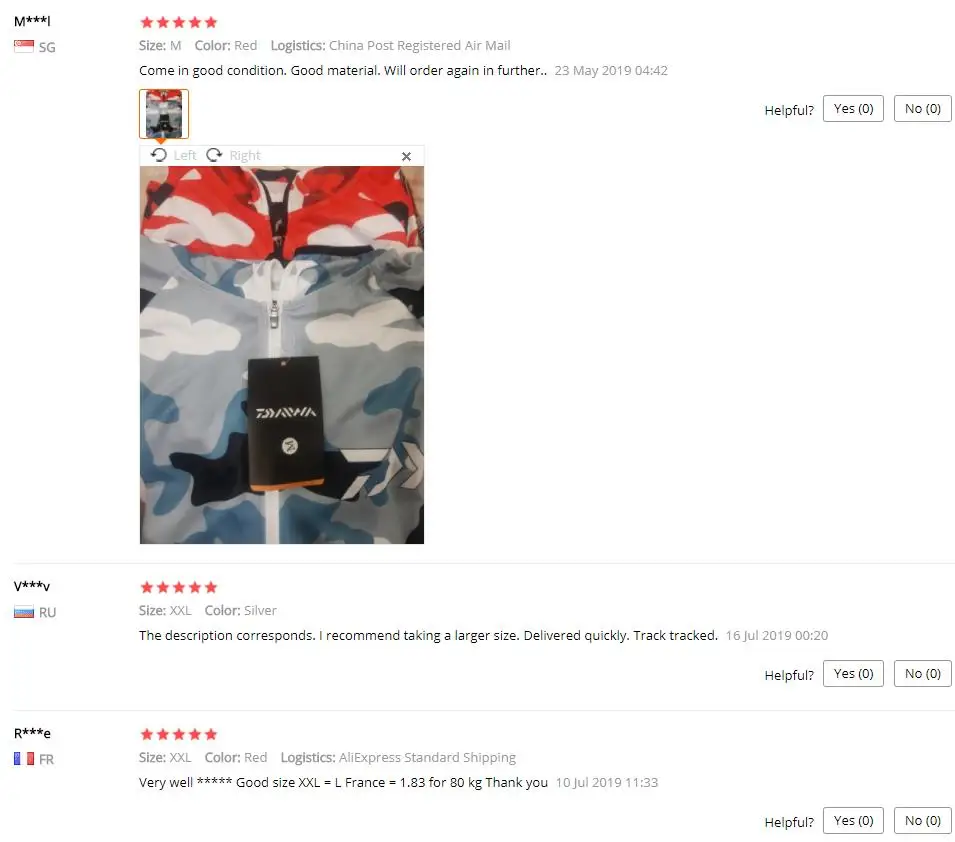Click the Russia flag icon
Image resolution: width=955 pixels, height=842 pixels.
24,612
